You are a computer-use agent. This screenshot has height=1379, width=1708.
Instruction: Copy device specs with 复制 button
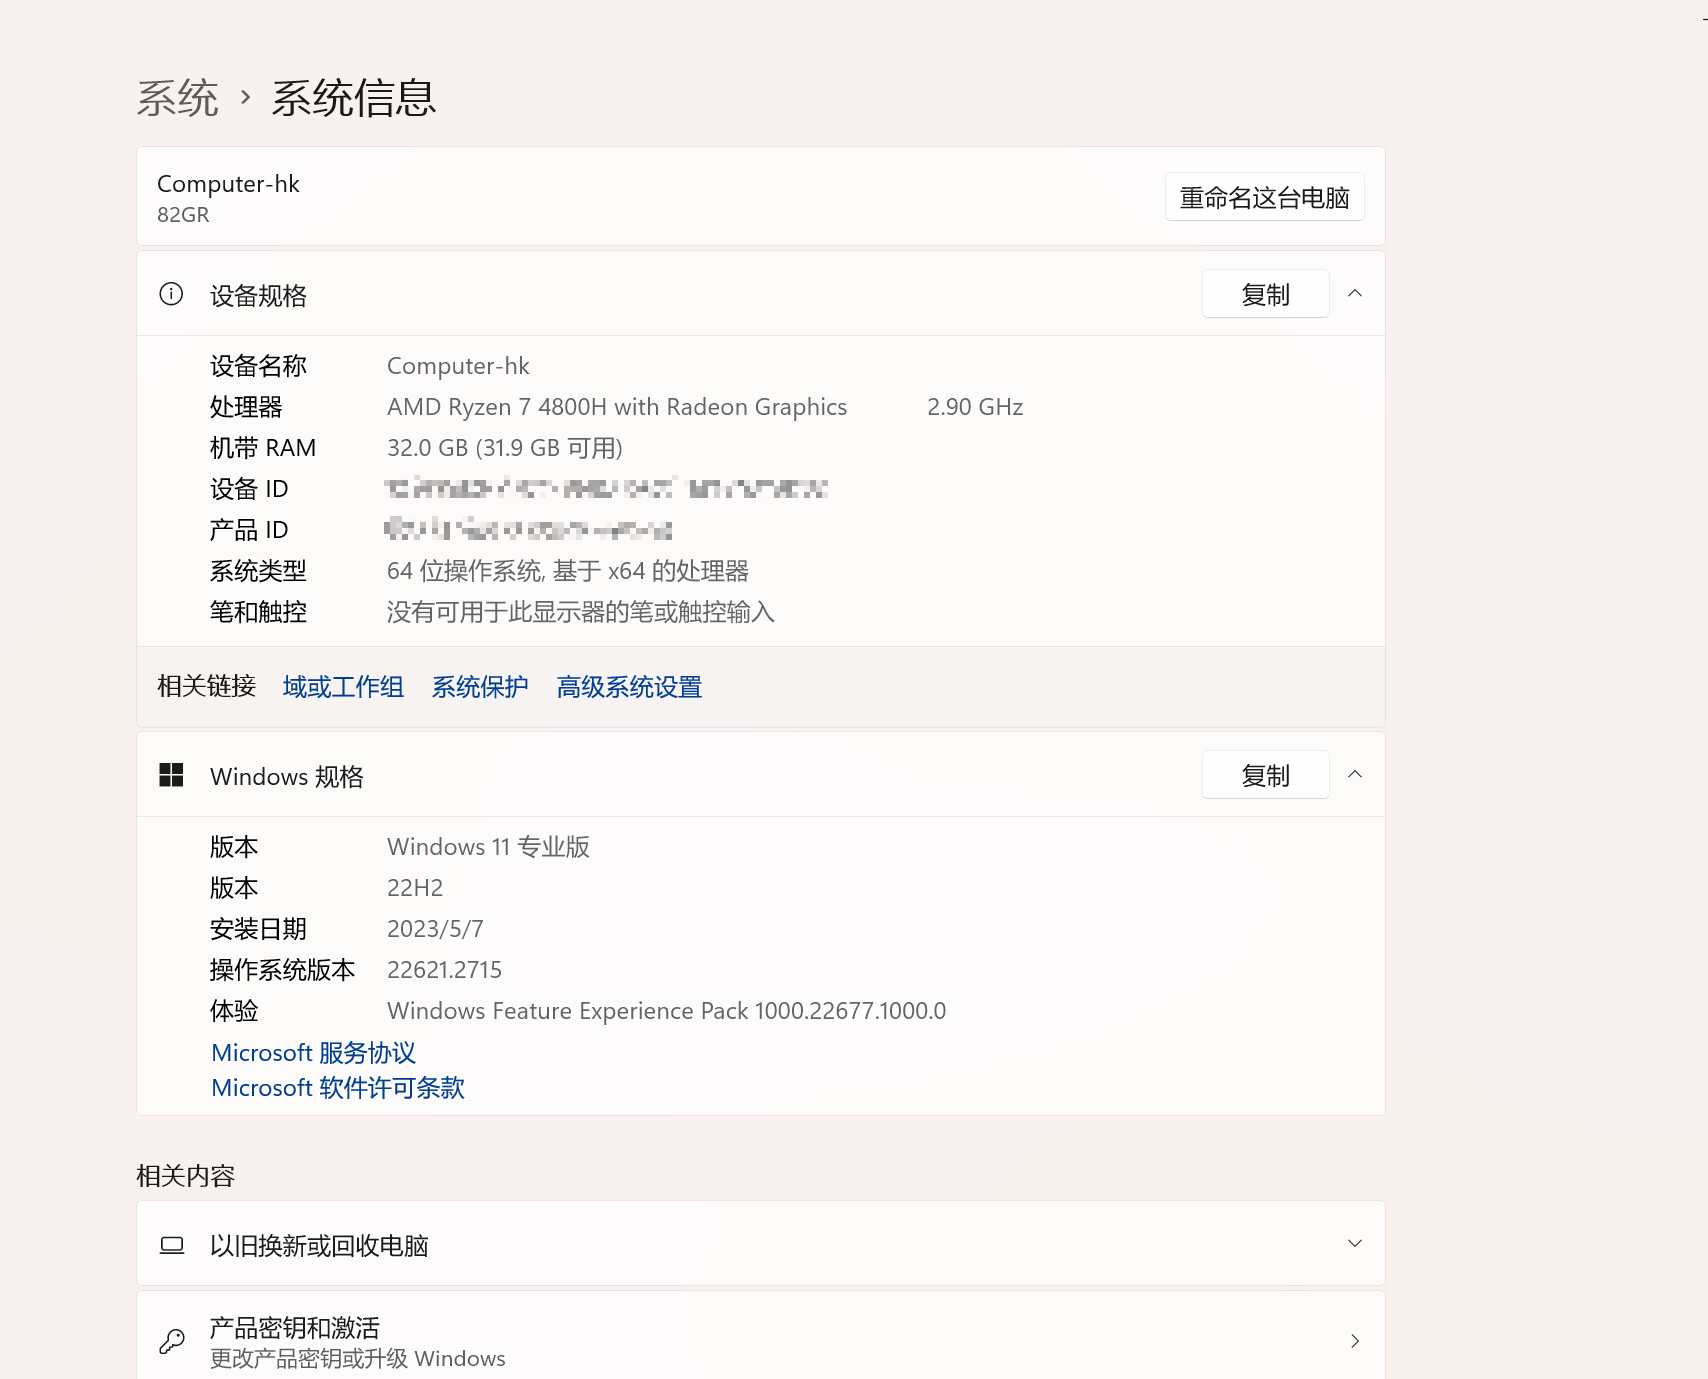[x=1266, y=294]
